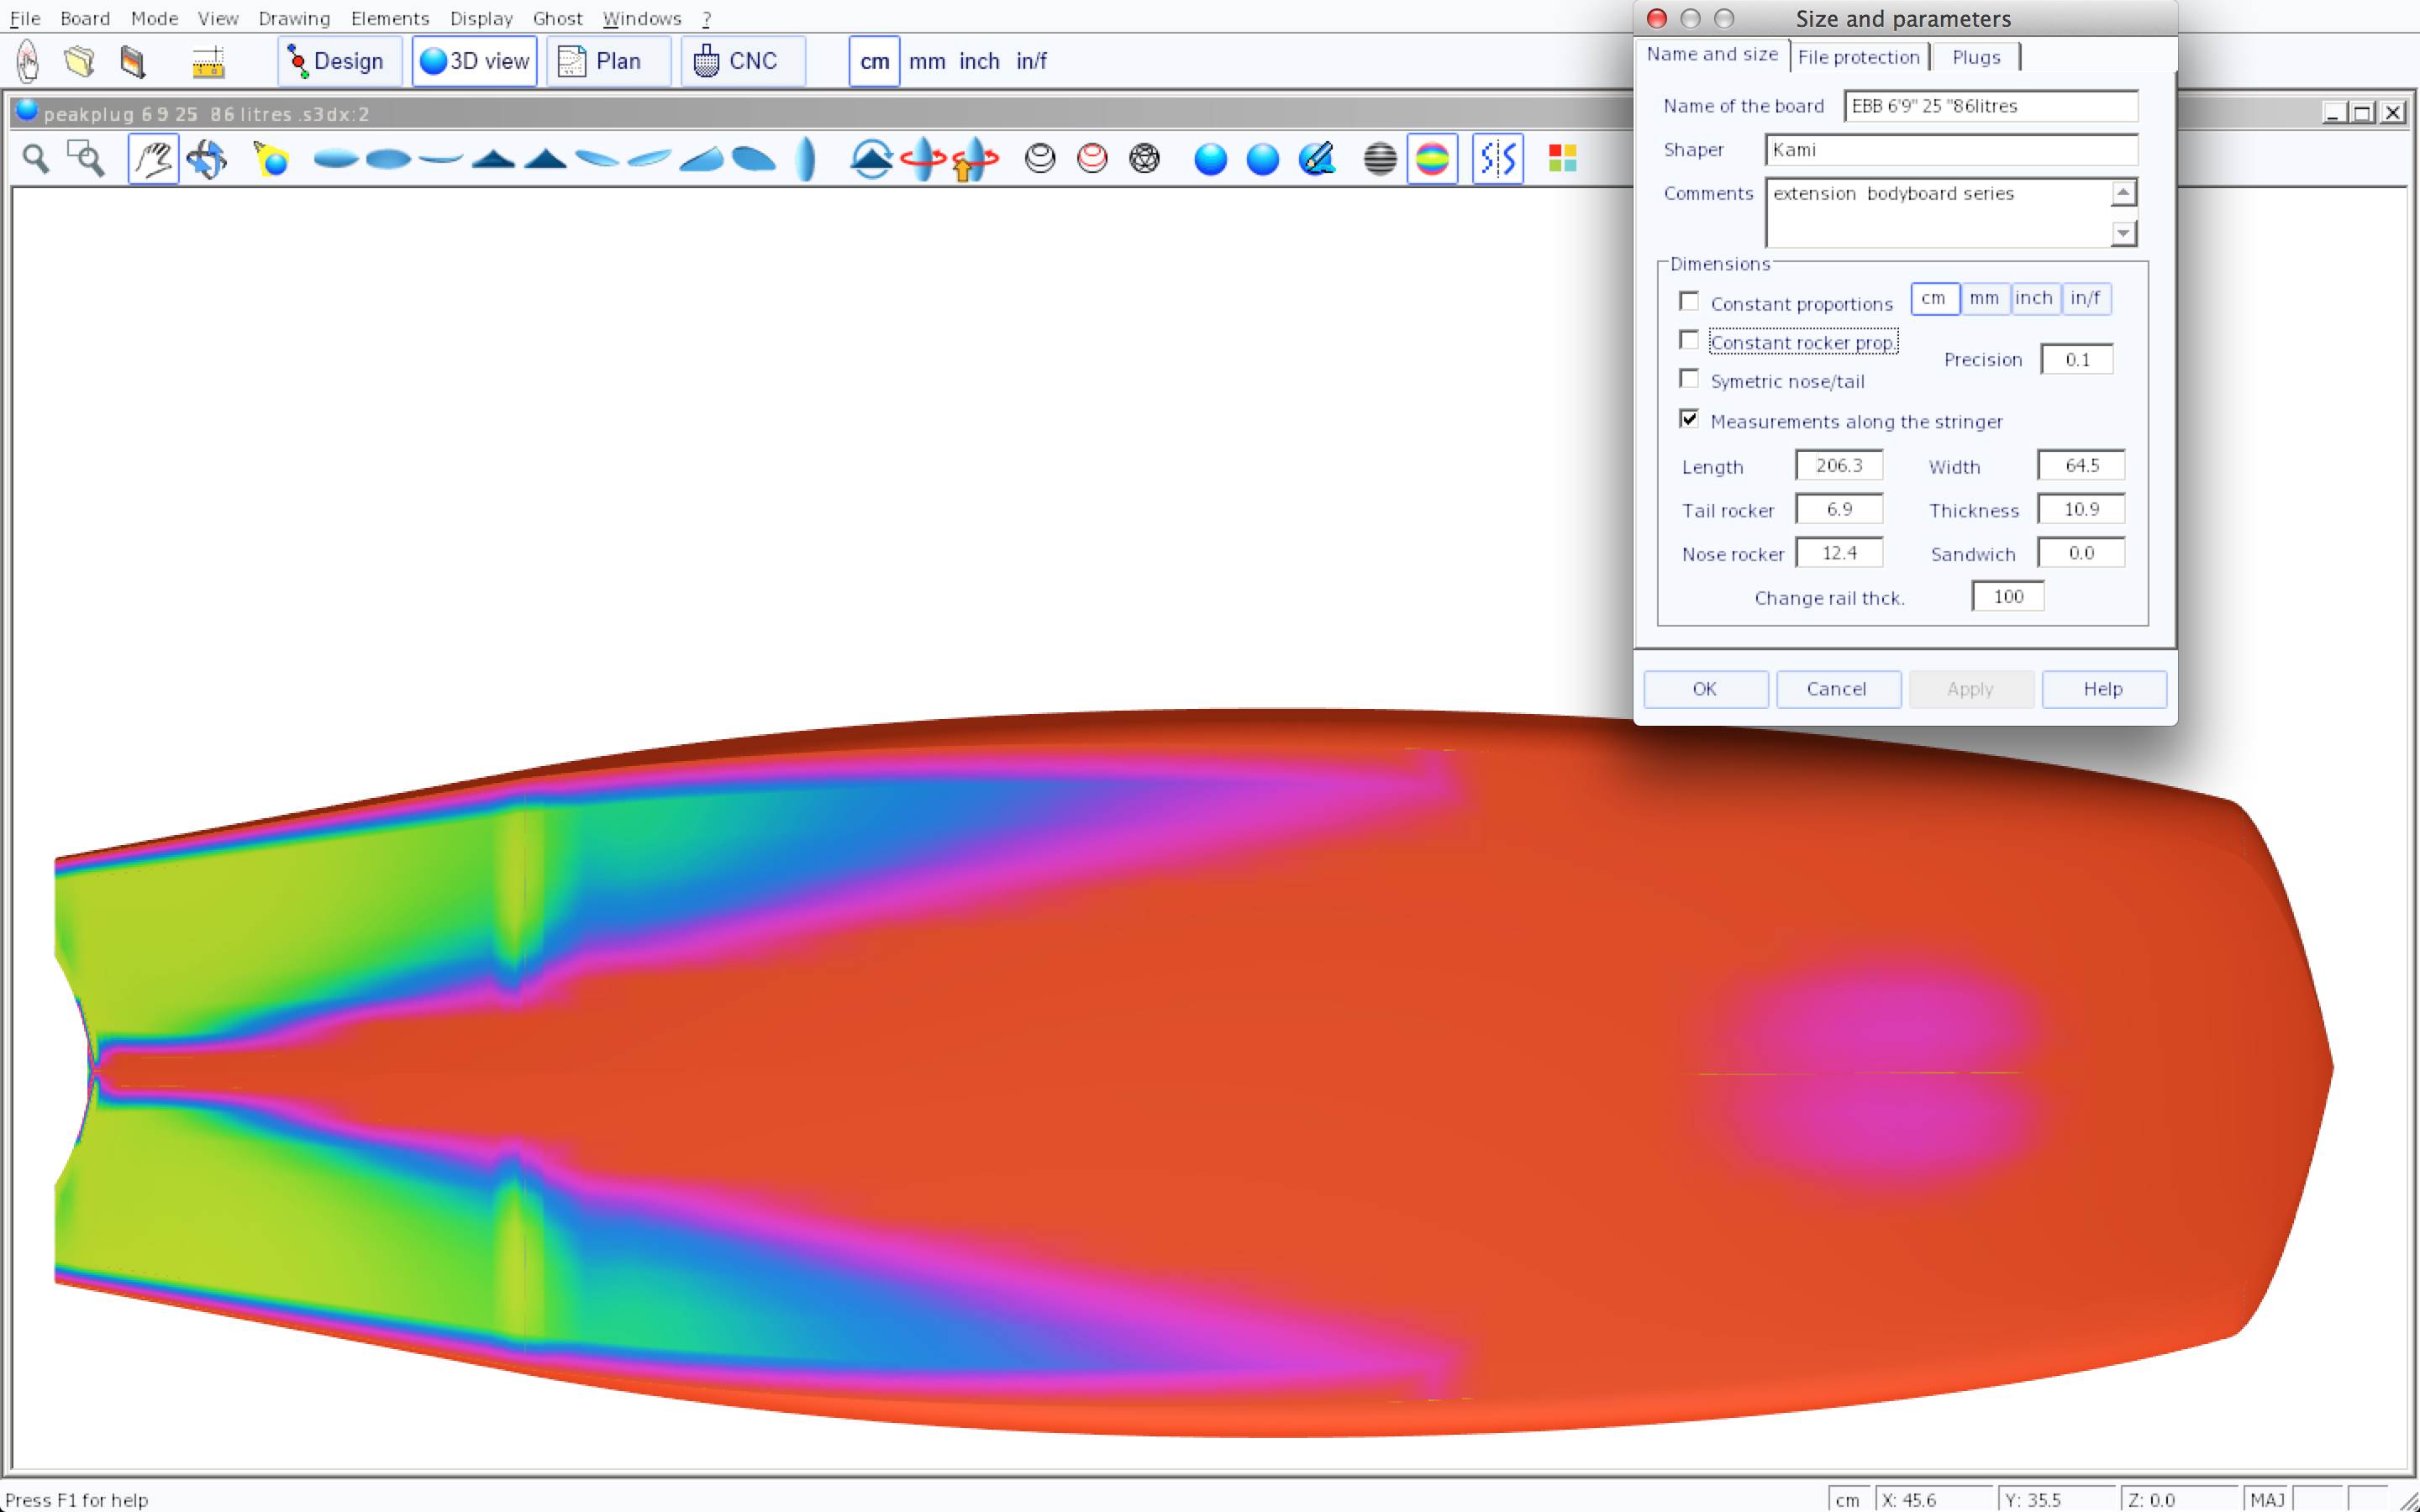The width and height of the screenshot is (2420, 1512).
Task: Check Symetric nose/tail option
Action: click(1689, 379)
